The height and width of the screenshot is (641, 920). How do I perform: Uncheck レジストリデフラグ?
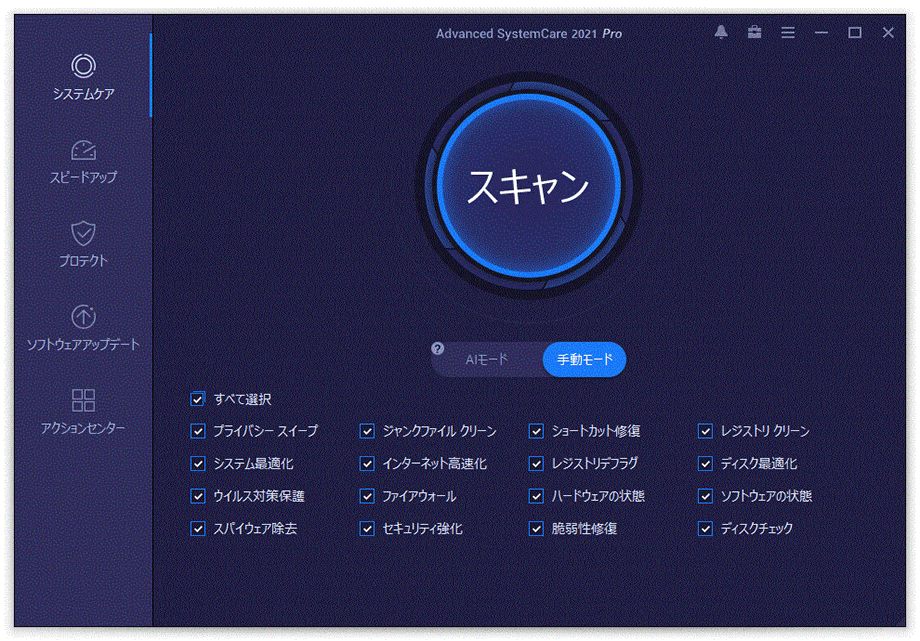pyautogui.click(x=536, y=464)
